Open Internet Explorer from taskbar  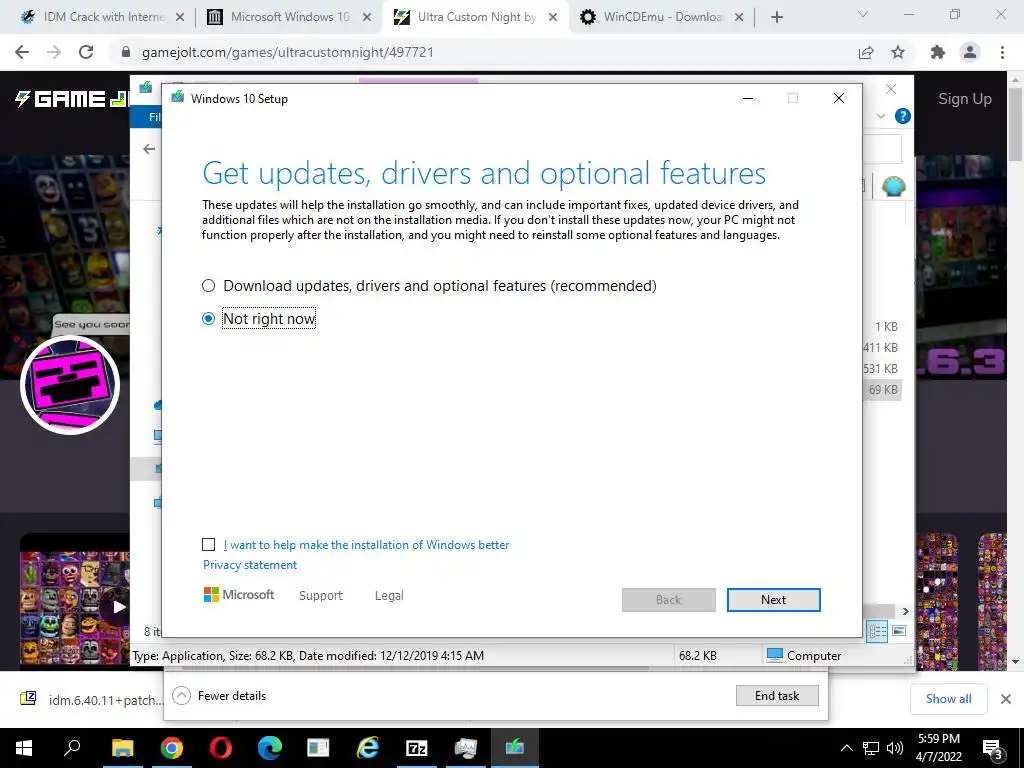click(x=368, y=748)
